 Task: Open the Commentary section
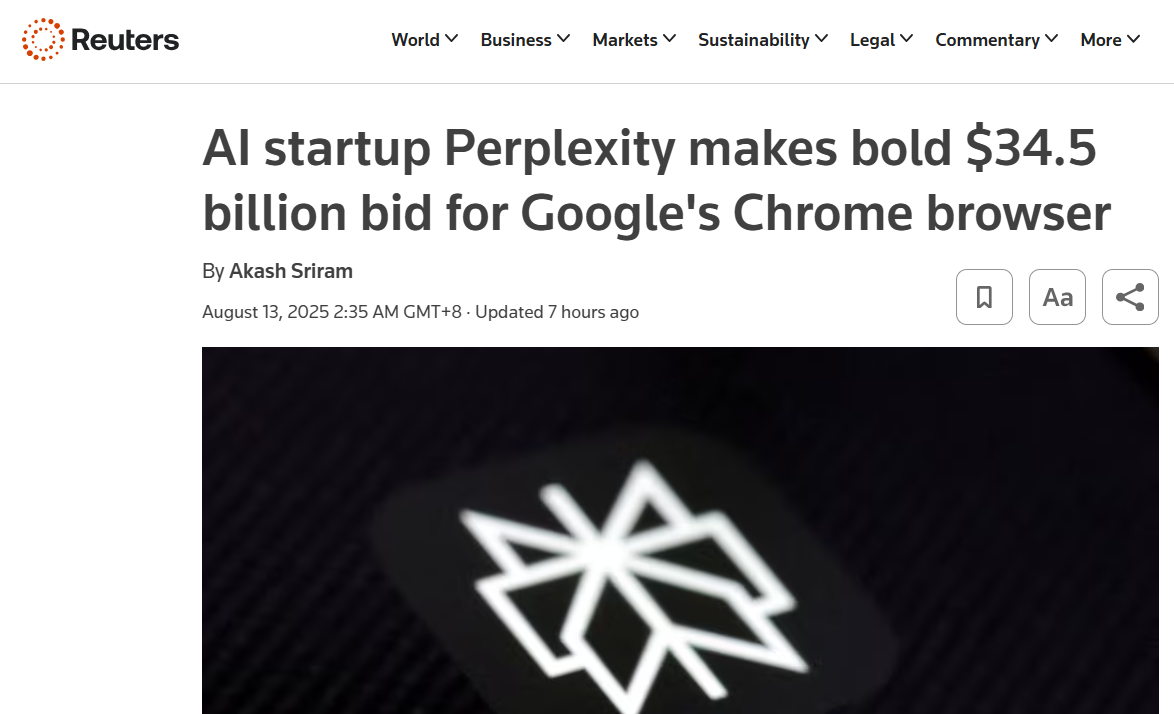pyautogui.click(x=987, y=40)
